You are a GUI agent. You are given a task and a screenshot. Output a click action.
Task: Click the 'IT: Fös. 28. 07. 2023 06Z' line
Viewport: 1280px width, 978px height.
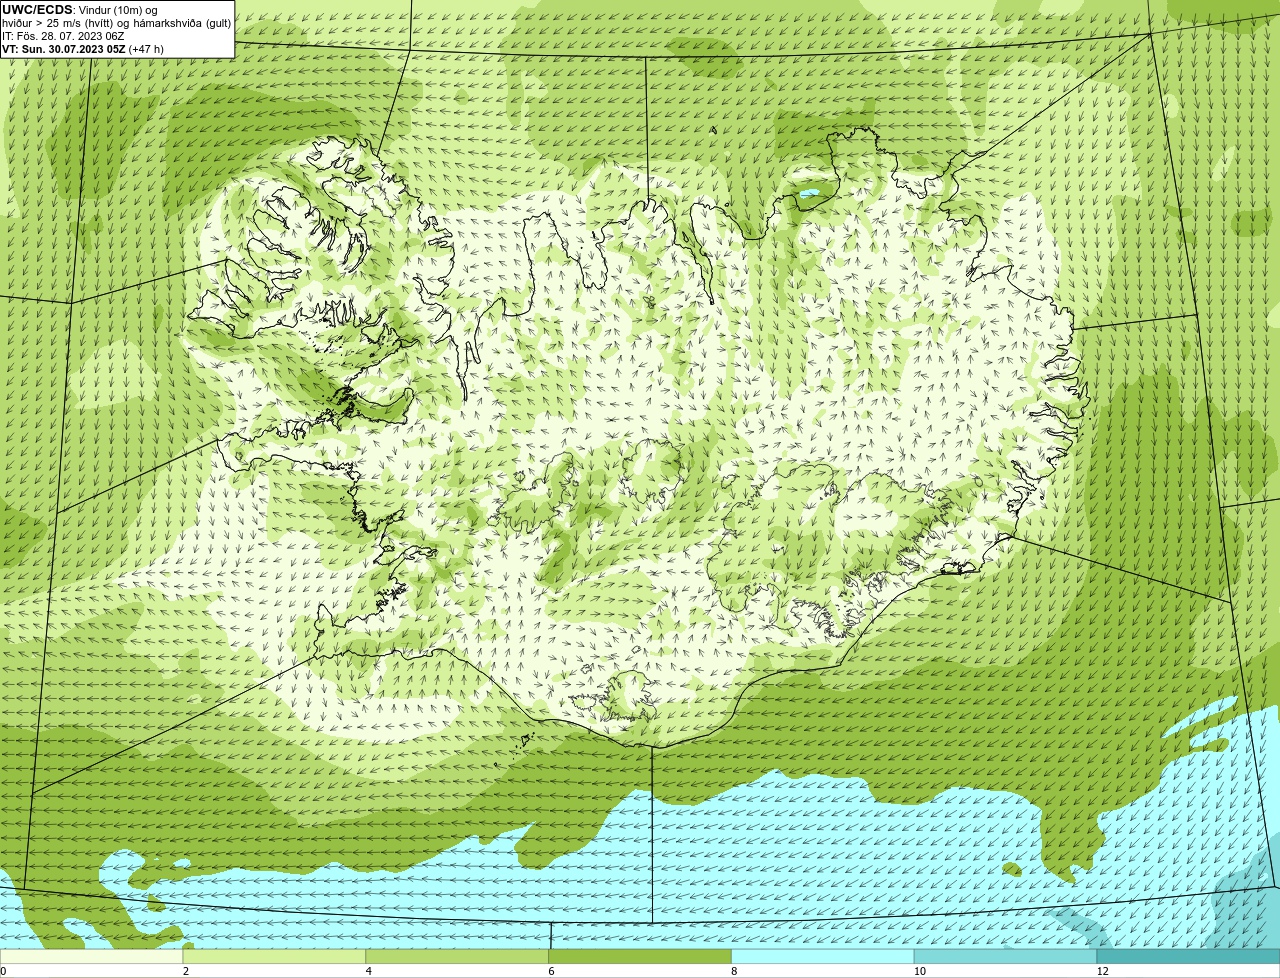pos(63,36)
